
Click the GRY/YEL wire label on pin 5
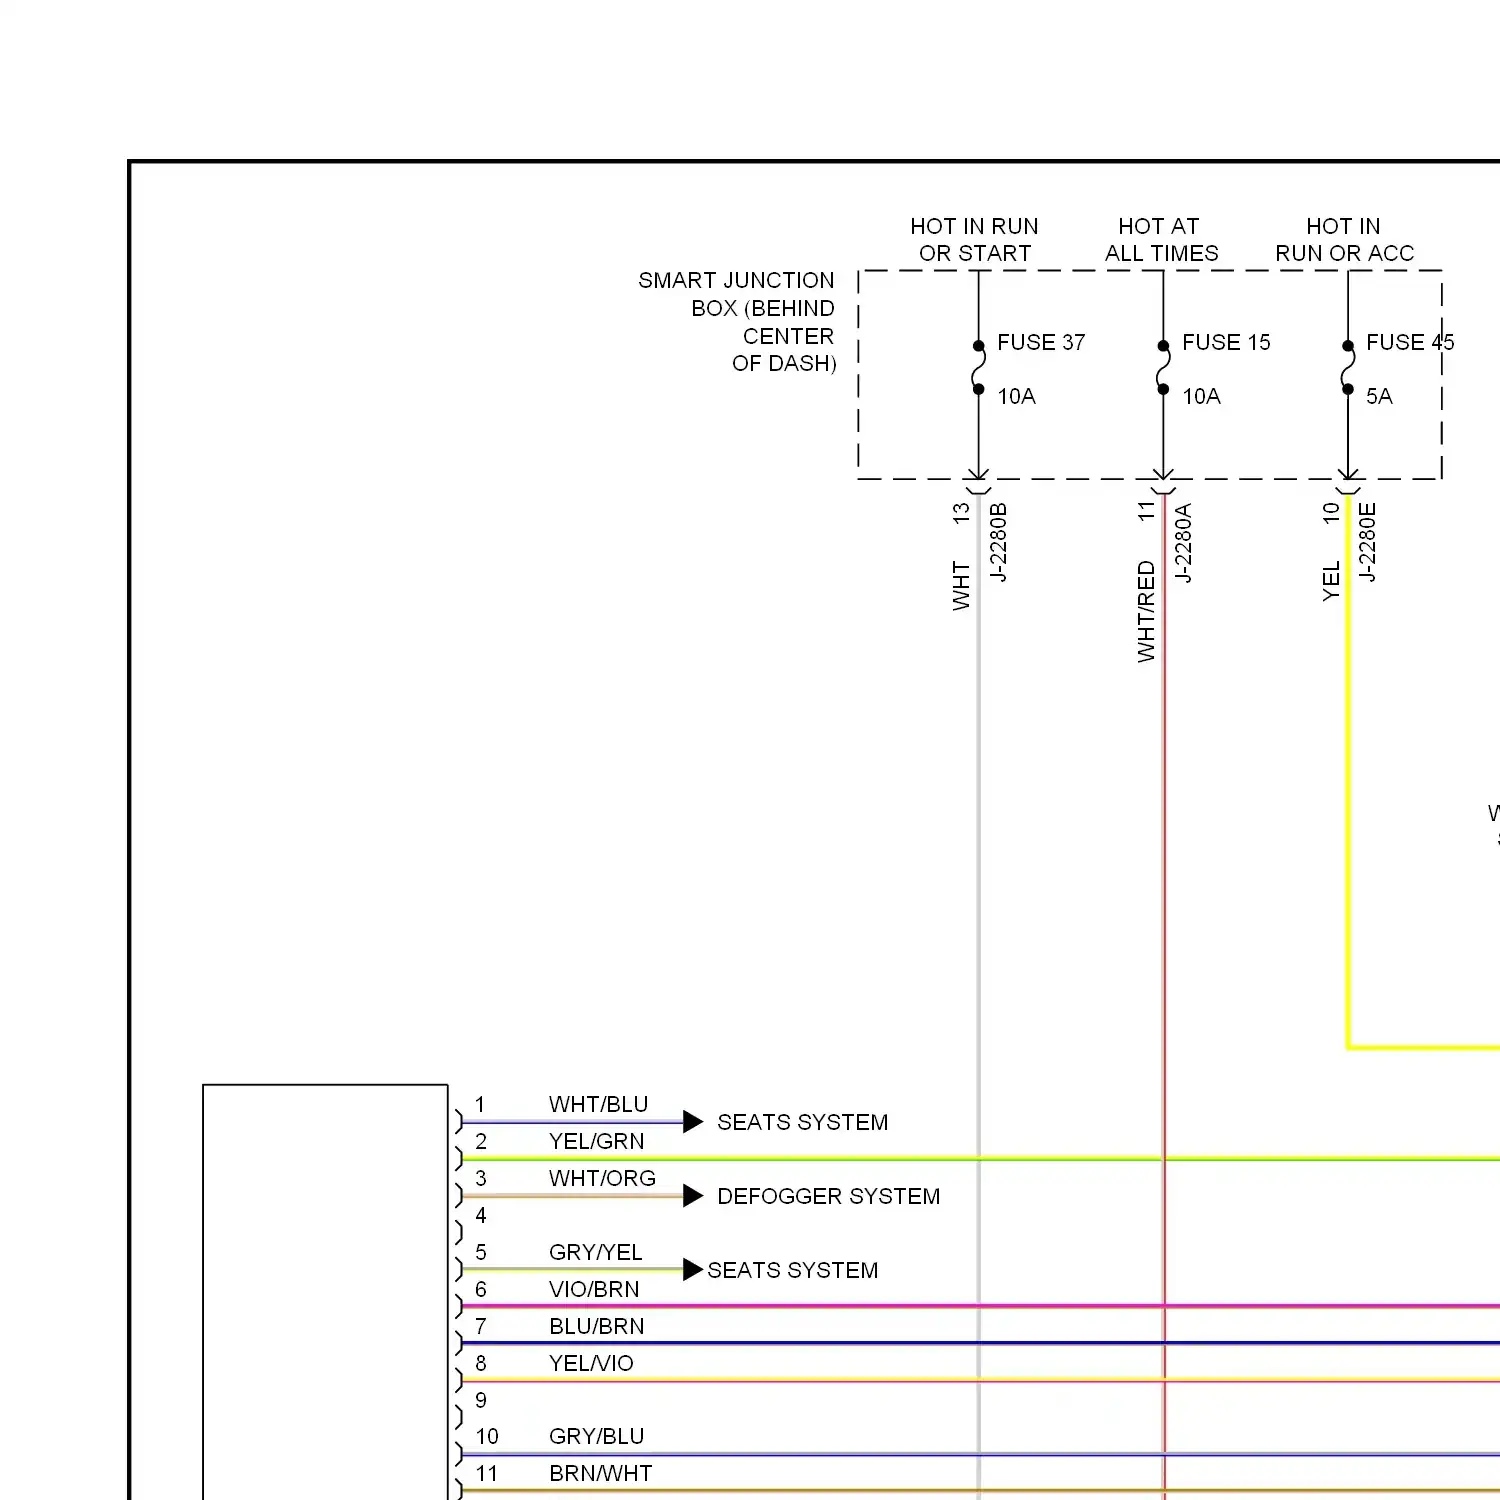tap(595, 1253)
